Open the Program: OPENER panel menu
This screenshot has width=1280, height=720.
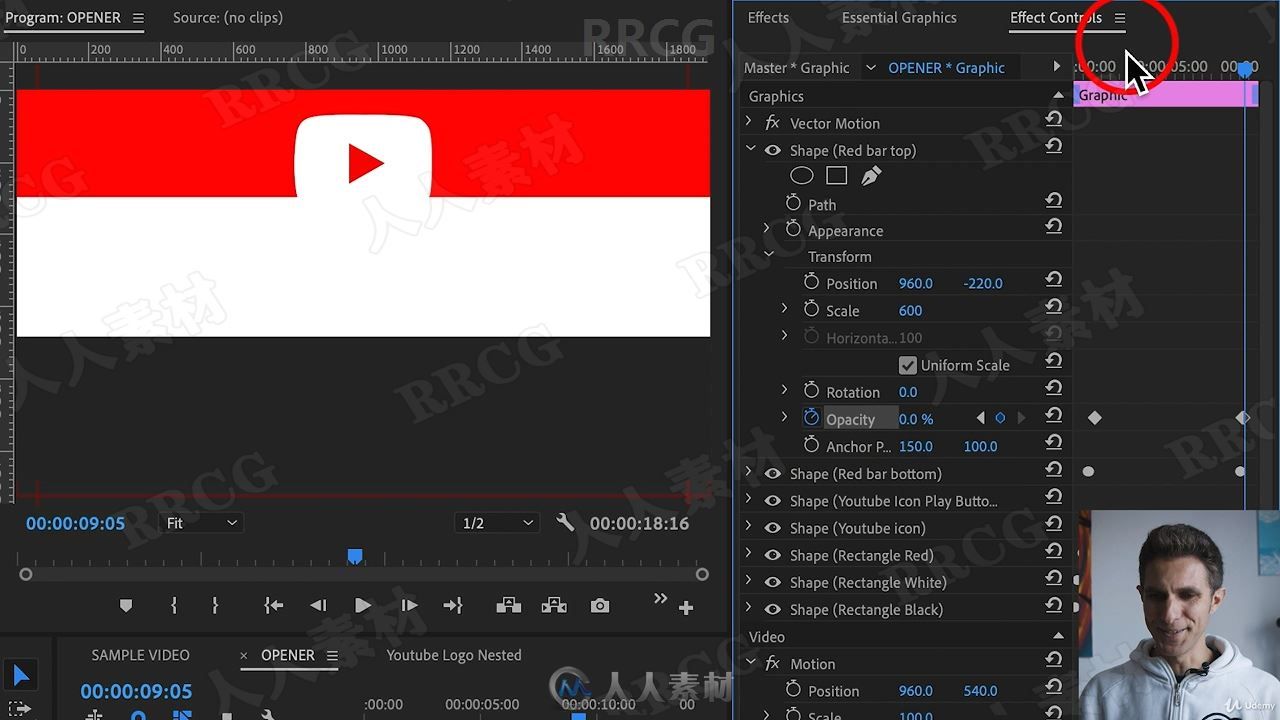(138, 18)
